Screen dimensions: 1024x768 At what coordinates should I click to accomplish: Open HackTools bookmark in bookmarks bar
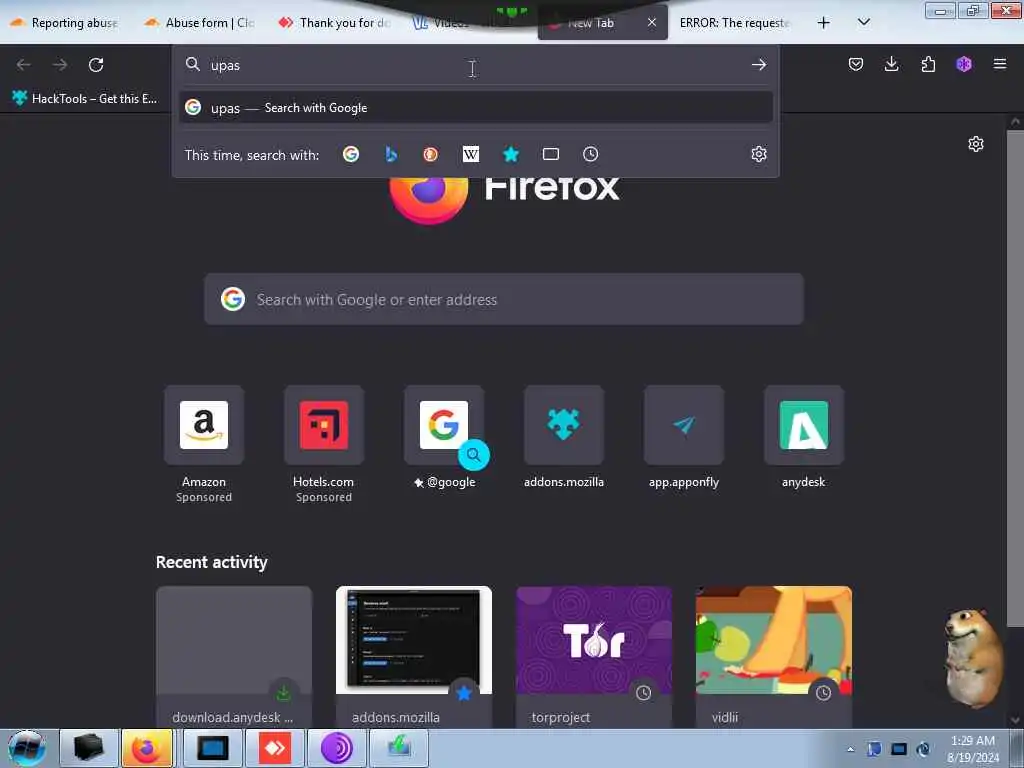click(85, 99)
